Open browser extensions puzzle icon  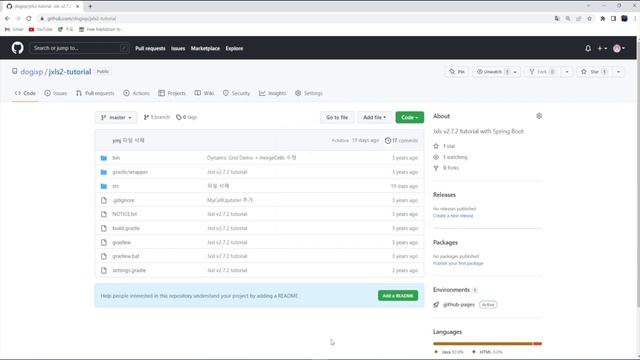pyautogui.click(x=602, y=18)
